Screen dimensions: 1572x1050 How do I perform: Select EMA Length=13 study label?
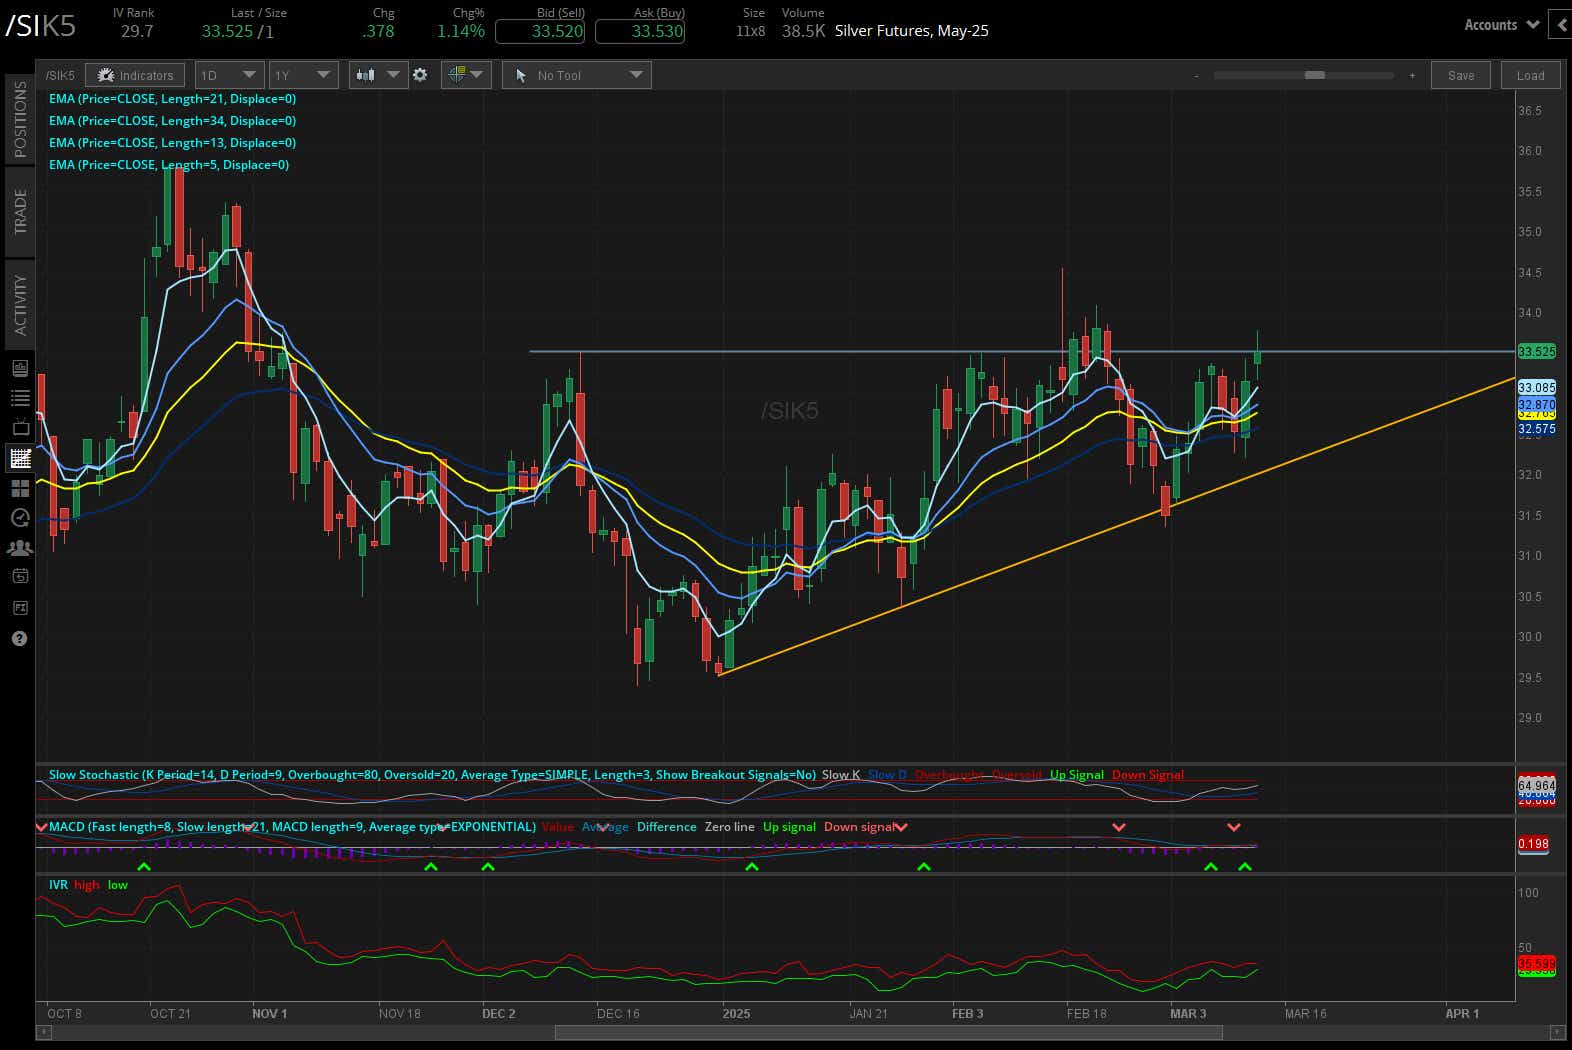click(x=172, y=143)
